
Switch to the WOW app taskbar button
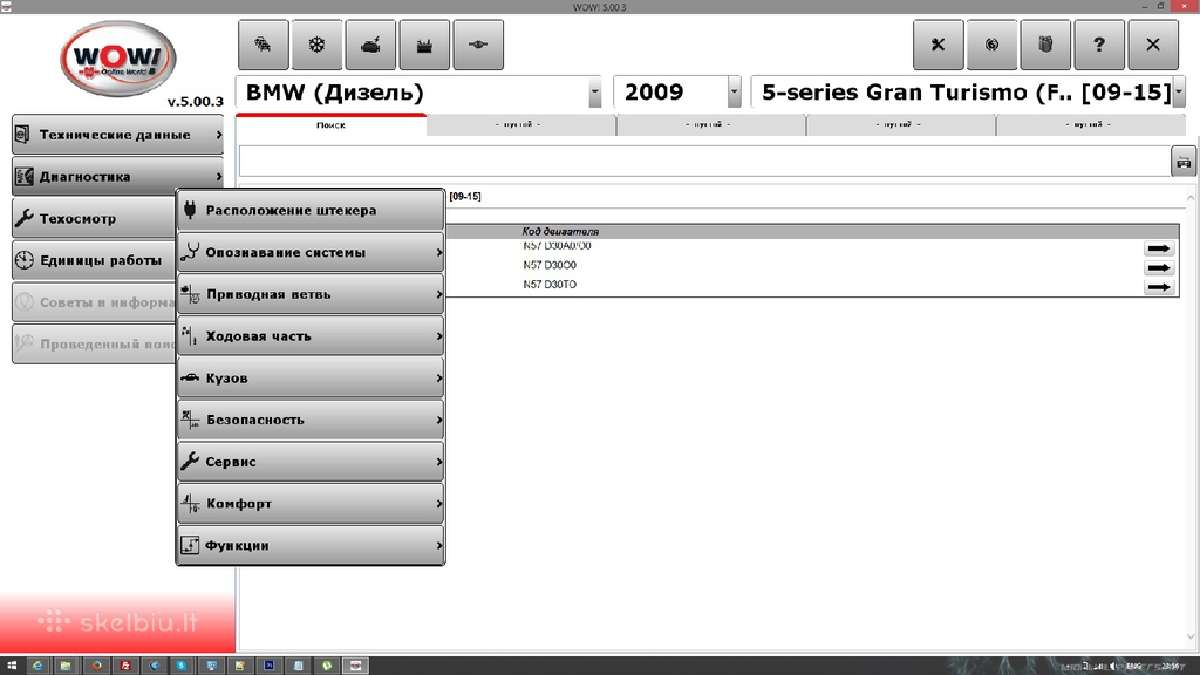[355, 665]
